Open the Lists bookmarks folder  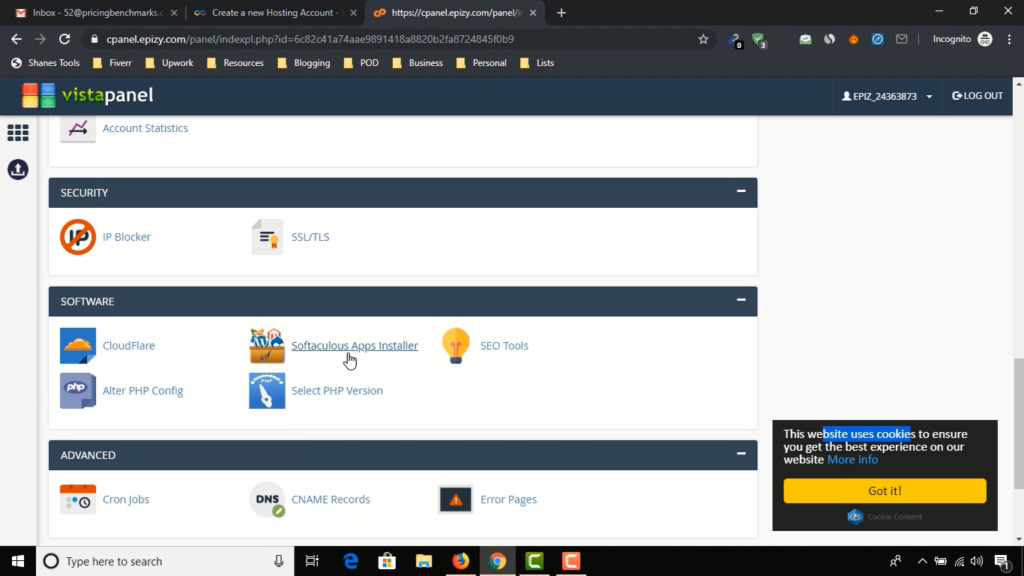pyautogui.click(x=537, y=63)
